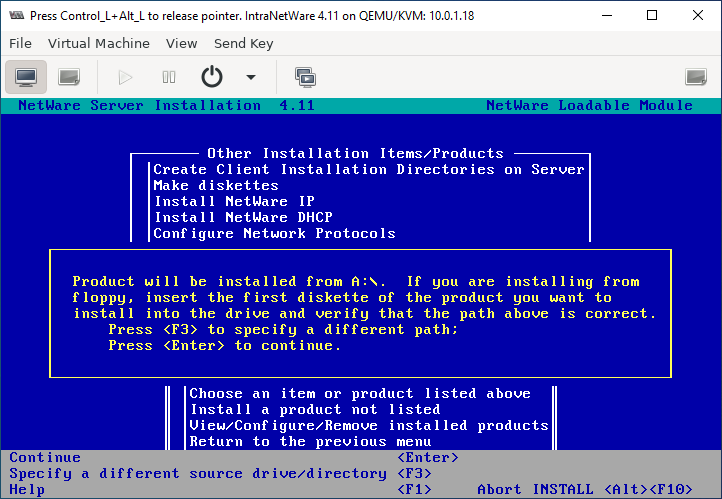Click the virt-viewer window title icon
This screenshot has height=499, width=722.
click(x=17, y=15)
